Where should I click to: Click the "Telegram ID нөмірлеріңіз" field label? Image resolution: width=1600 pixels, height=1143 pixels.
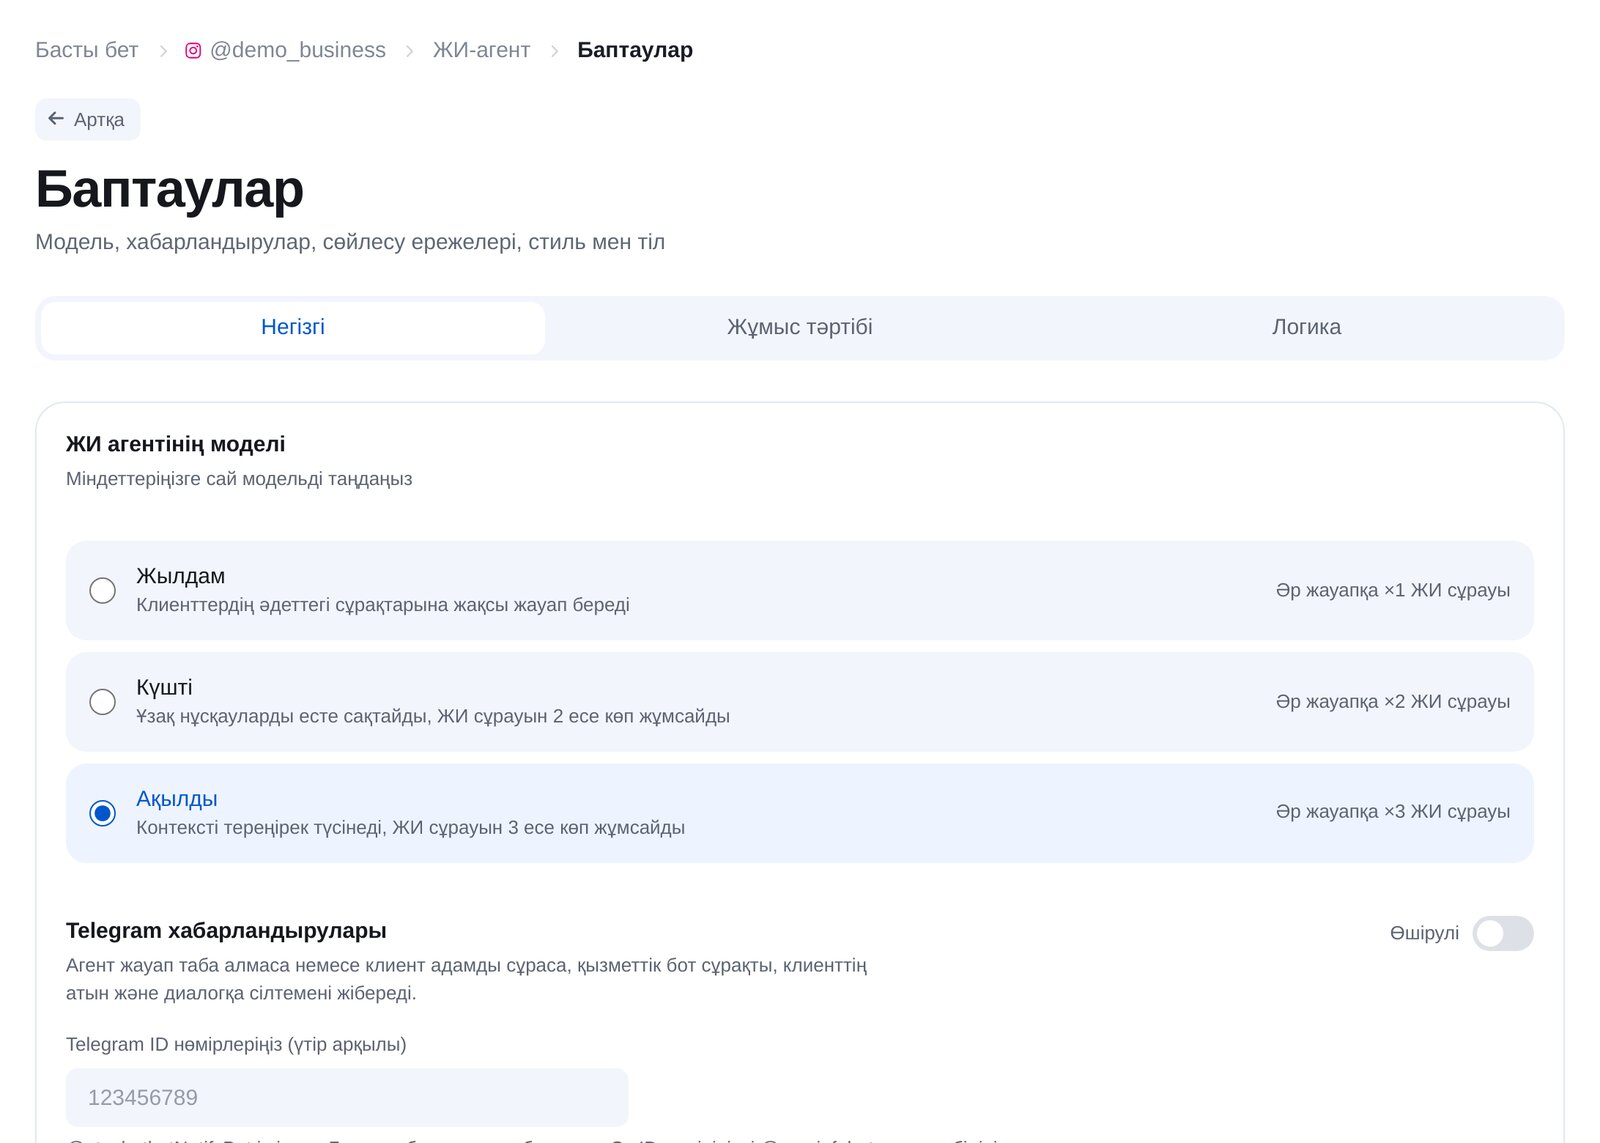(x=236, y=1044)
